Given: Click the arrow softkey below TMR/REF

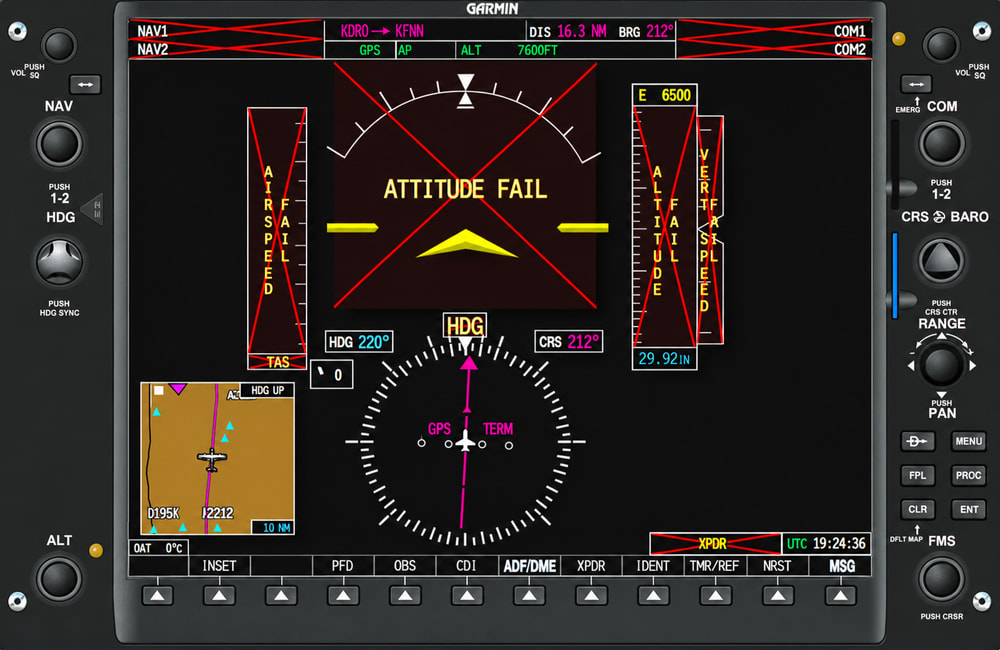Looking at the screenshot, I should (x=716, y=596).
